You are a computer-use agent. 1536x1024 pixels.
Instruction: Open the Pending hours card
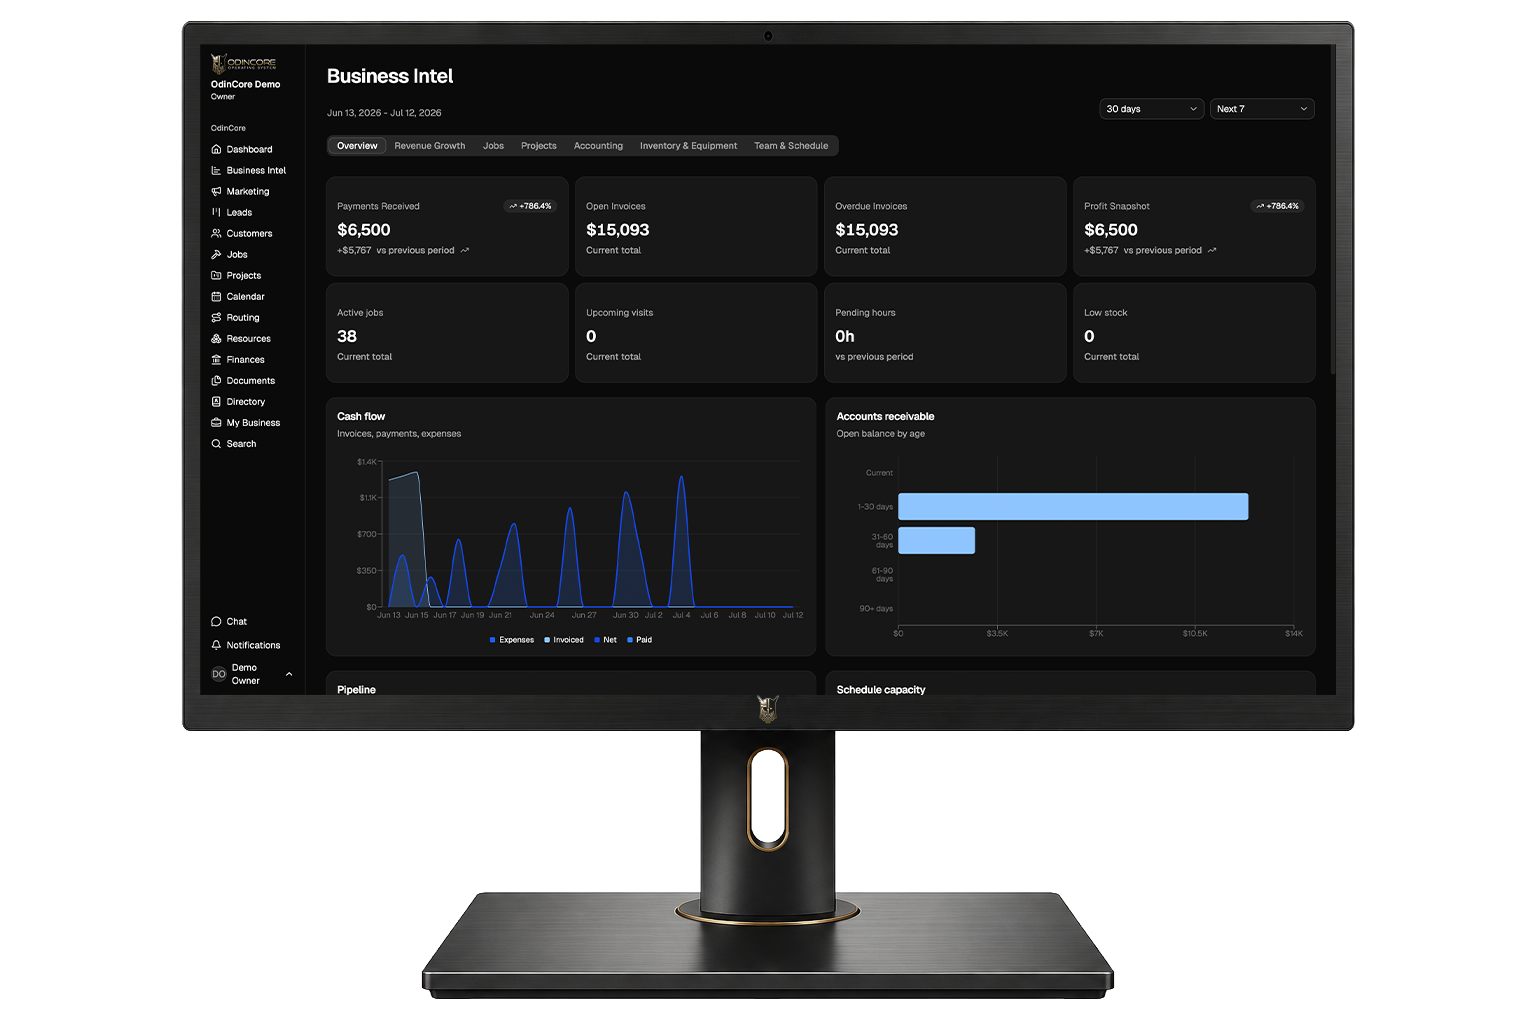(945, 333)
